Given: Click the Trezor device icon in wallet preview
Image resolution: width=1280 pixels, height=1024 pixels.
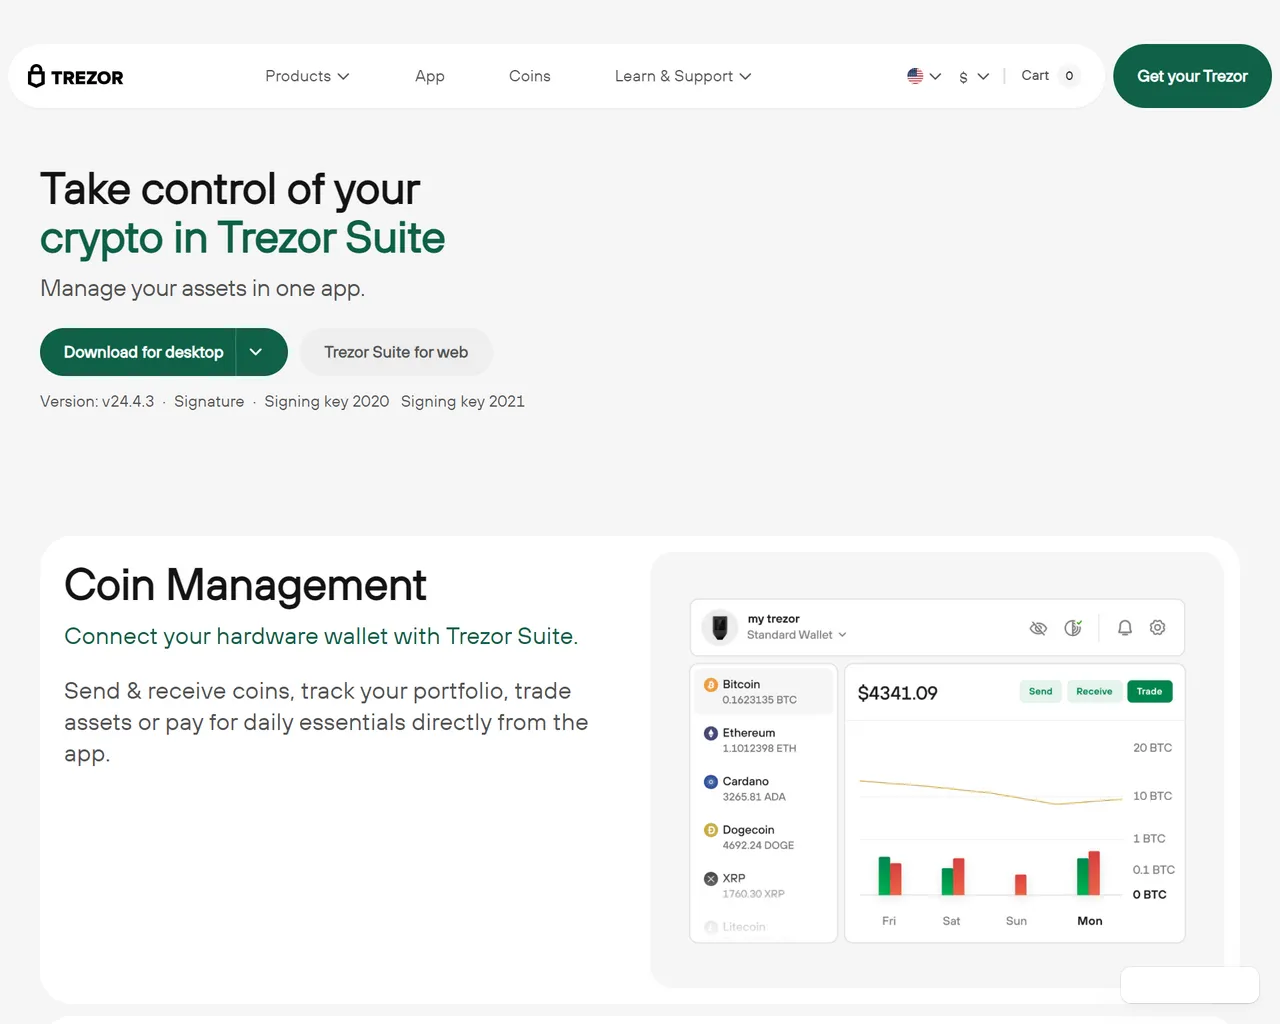Looking at the screenshot, I should [x=719, y=627].
